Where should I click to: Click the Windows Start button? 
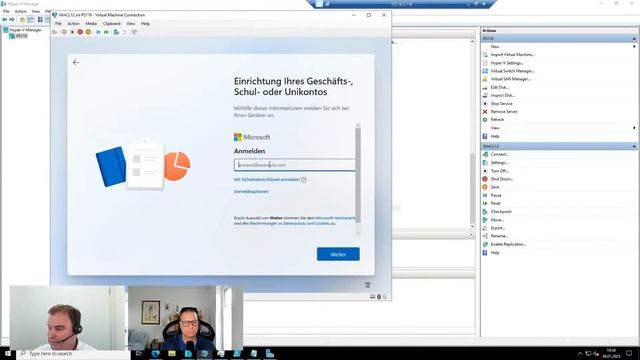click(x=8, y=353)
